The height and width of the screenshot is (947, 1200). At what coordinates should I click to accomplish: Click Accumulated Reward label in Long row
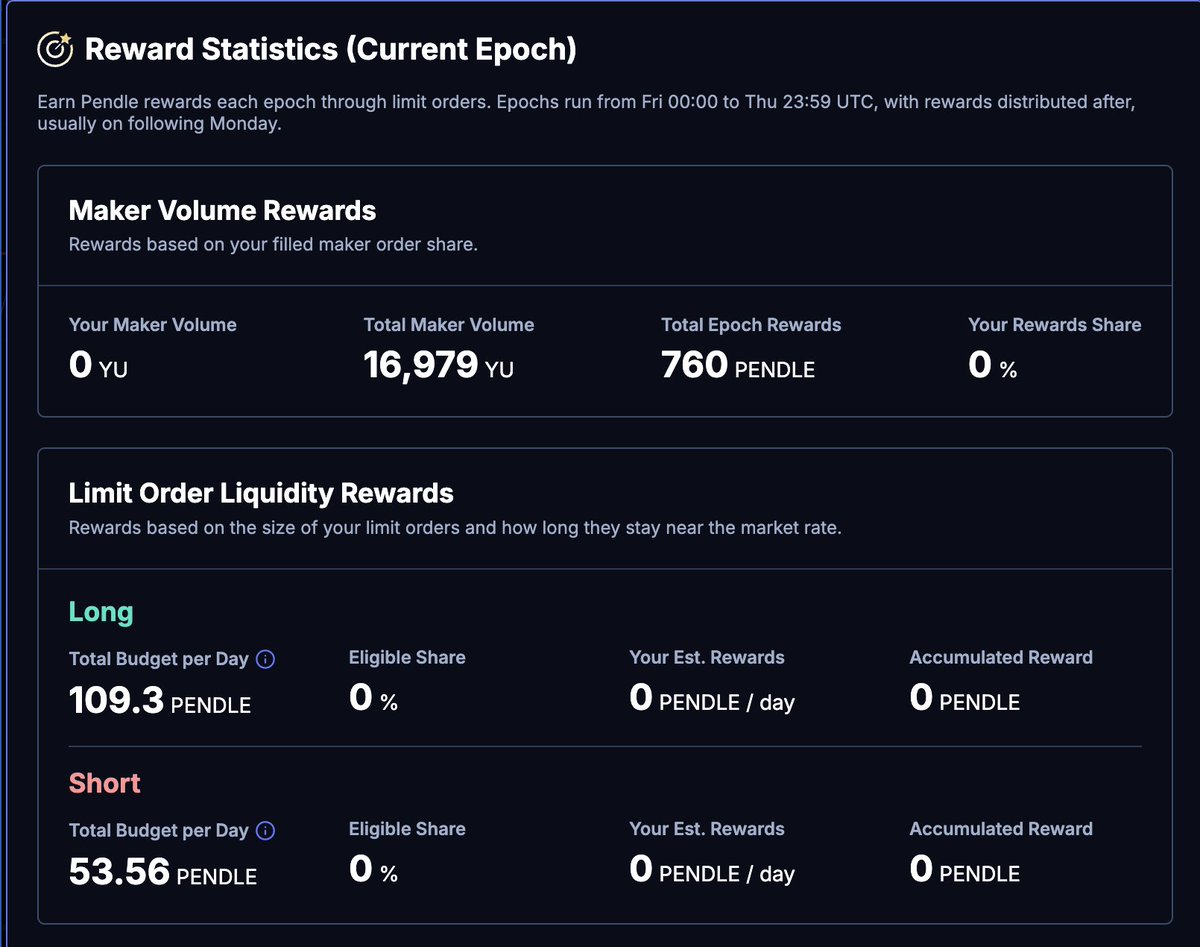click(1001, 658)
